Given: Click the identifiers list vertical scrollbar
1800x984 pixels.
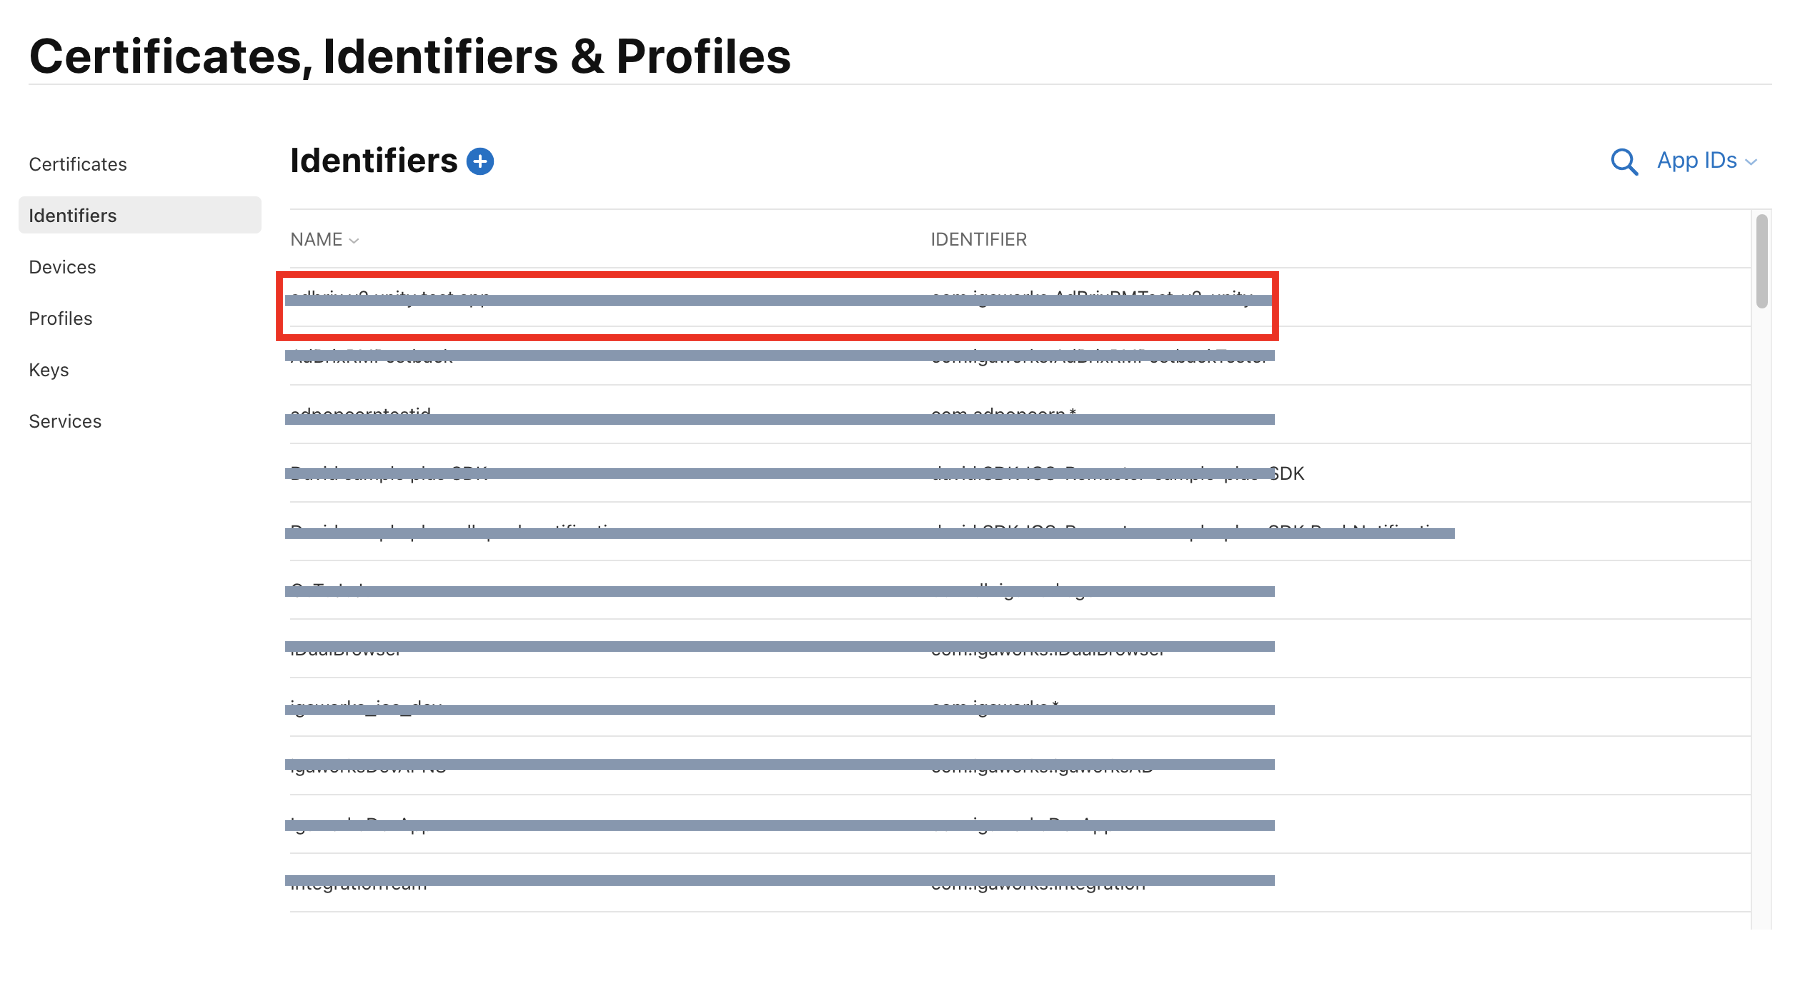Looking at the screenshot, I should pos(1761,262).
